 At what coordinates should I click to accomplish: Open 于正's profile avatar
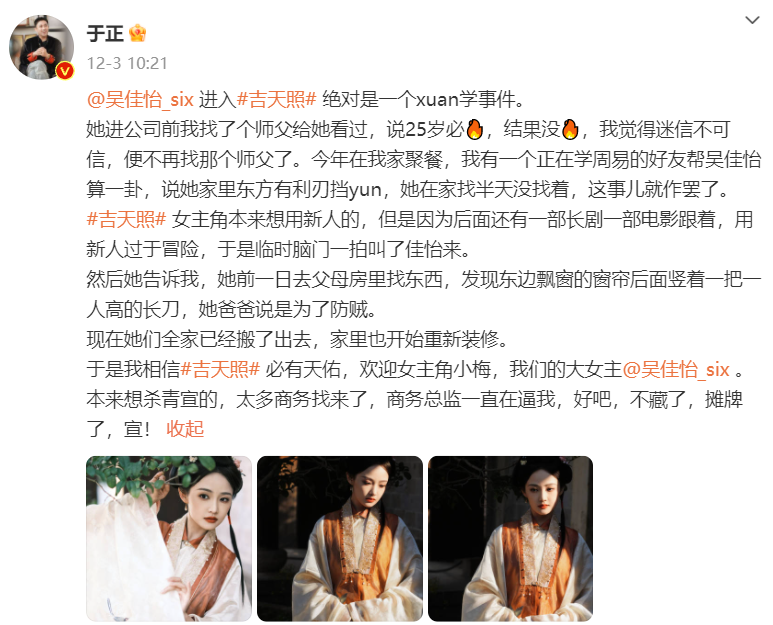tap(41, 47)
